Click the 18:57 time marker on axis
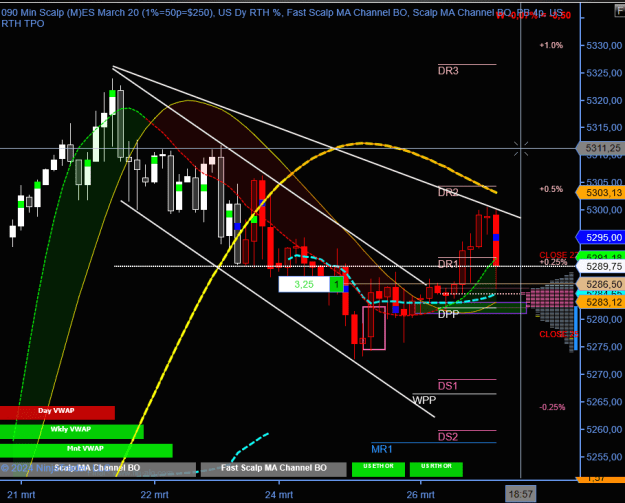Image resolution: width=625 pixels, height=503 pixels. (x=521, y=494)
